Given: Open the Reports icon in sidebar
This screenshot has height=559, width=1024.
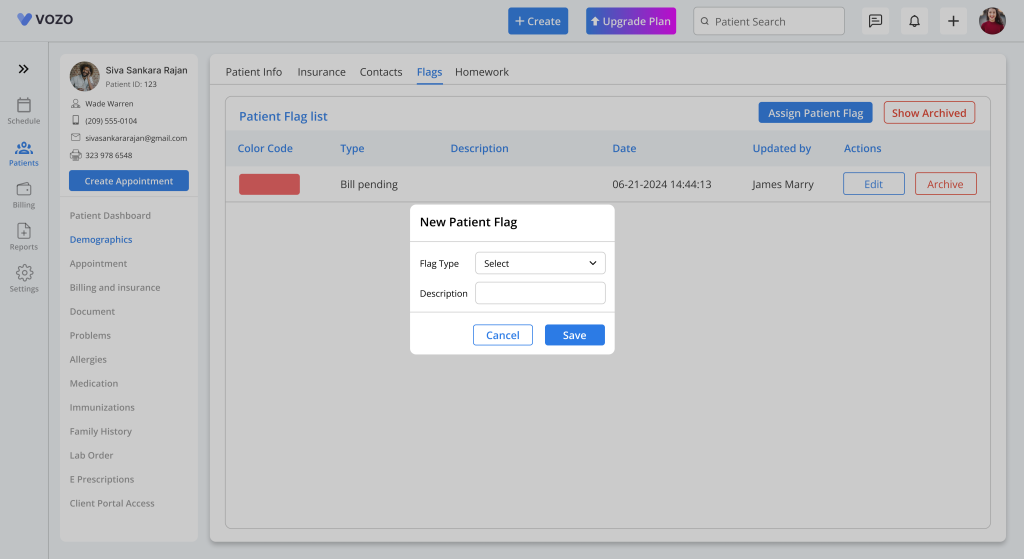Looking at the screenshot, I should point(24,231).
